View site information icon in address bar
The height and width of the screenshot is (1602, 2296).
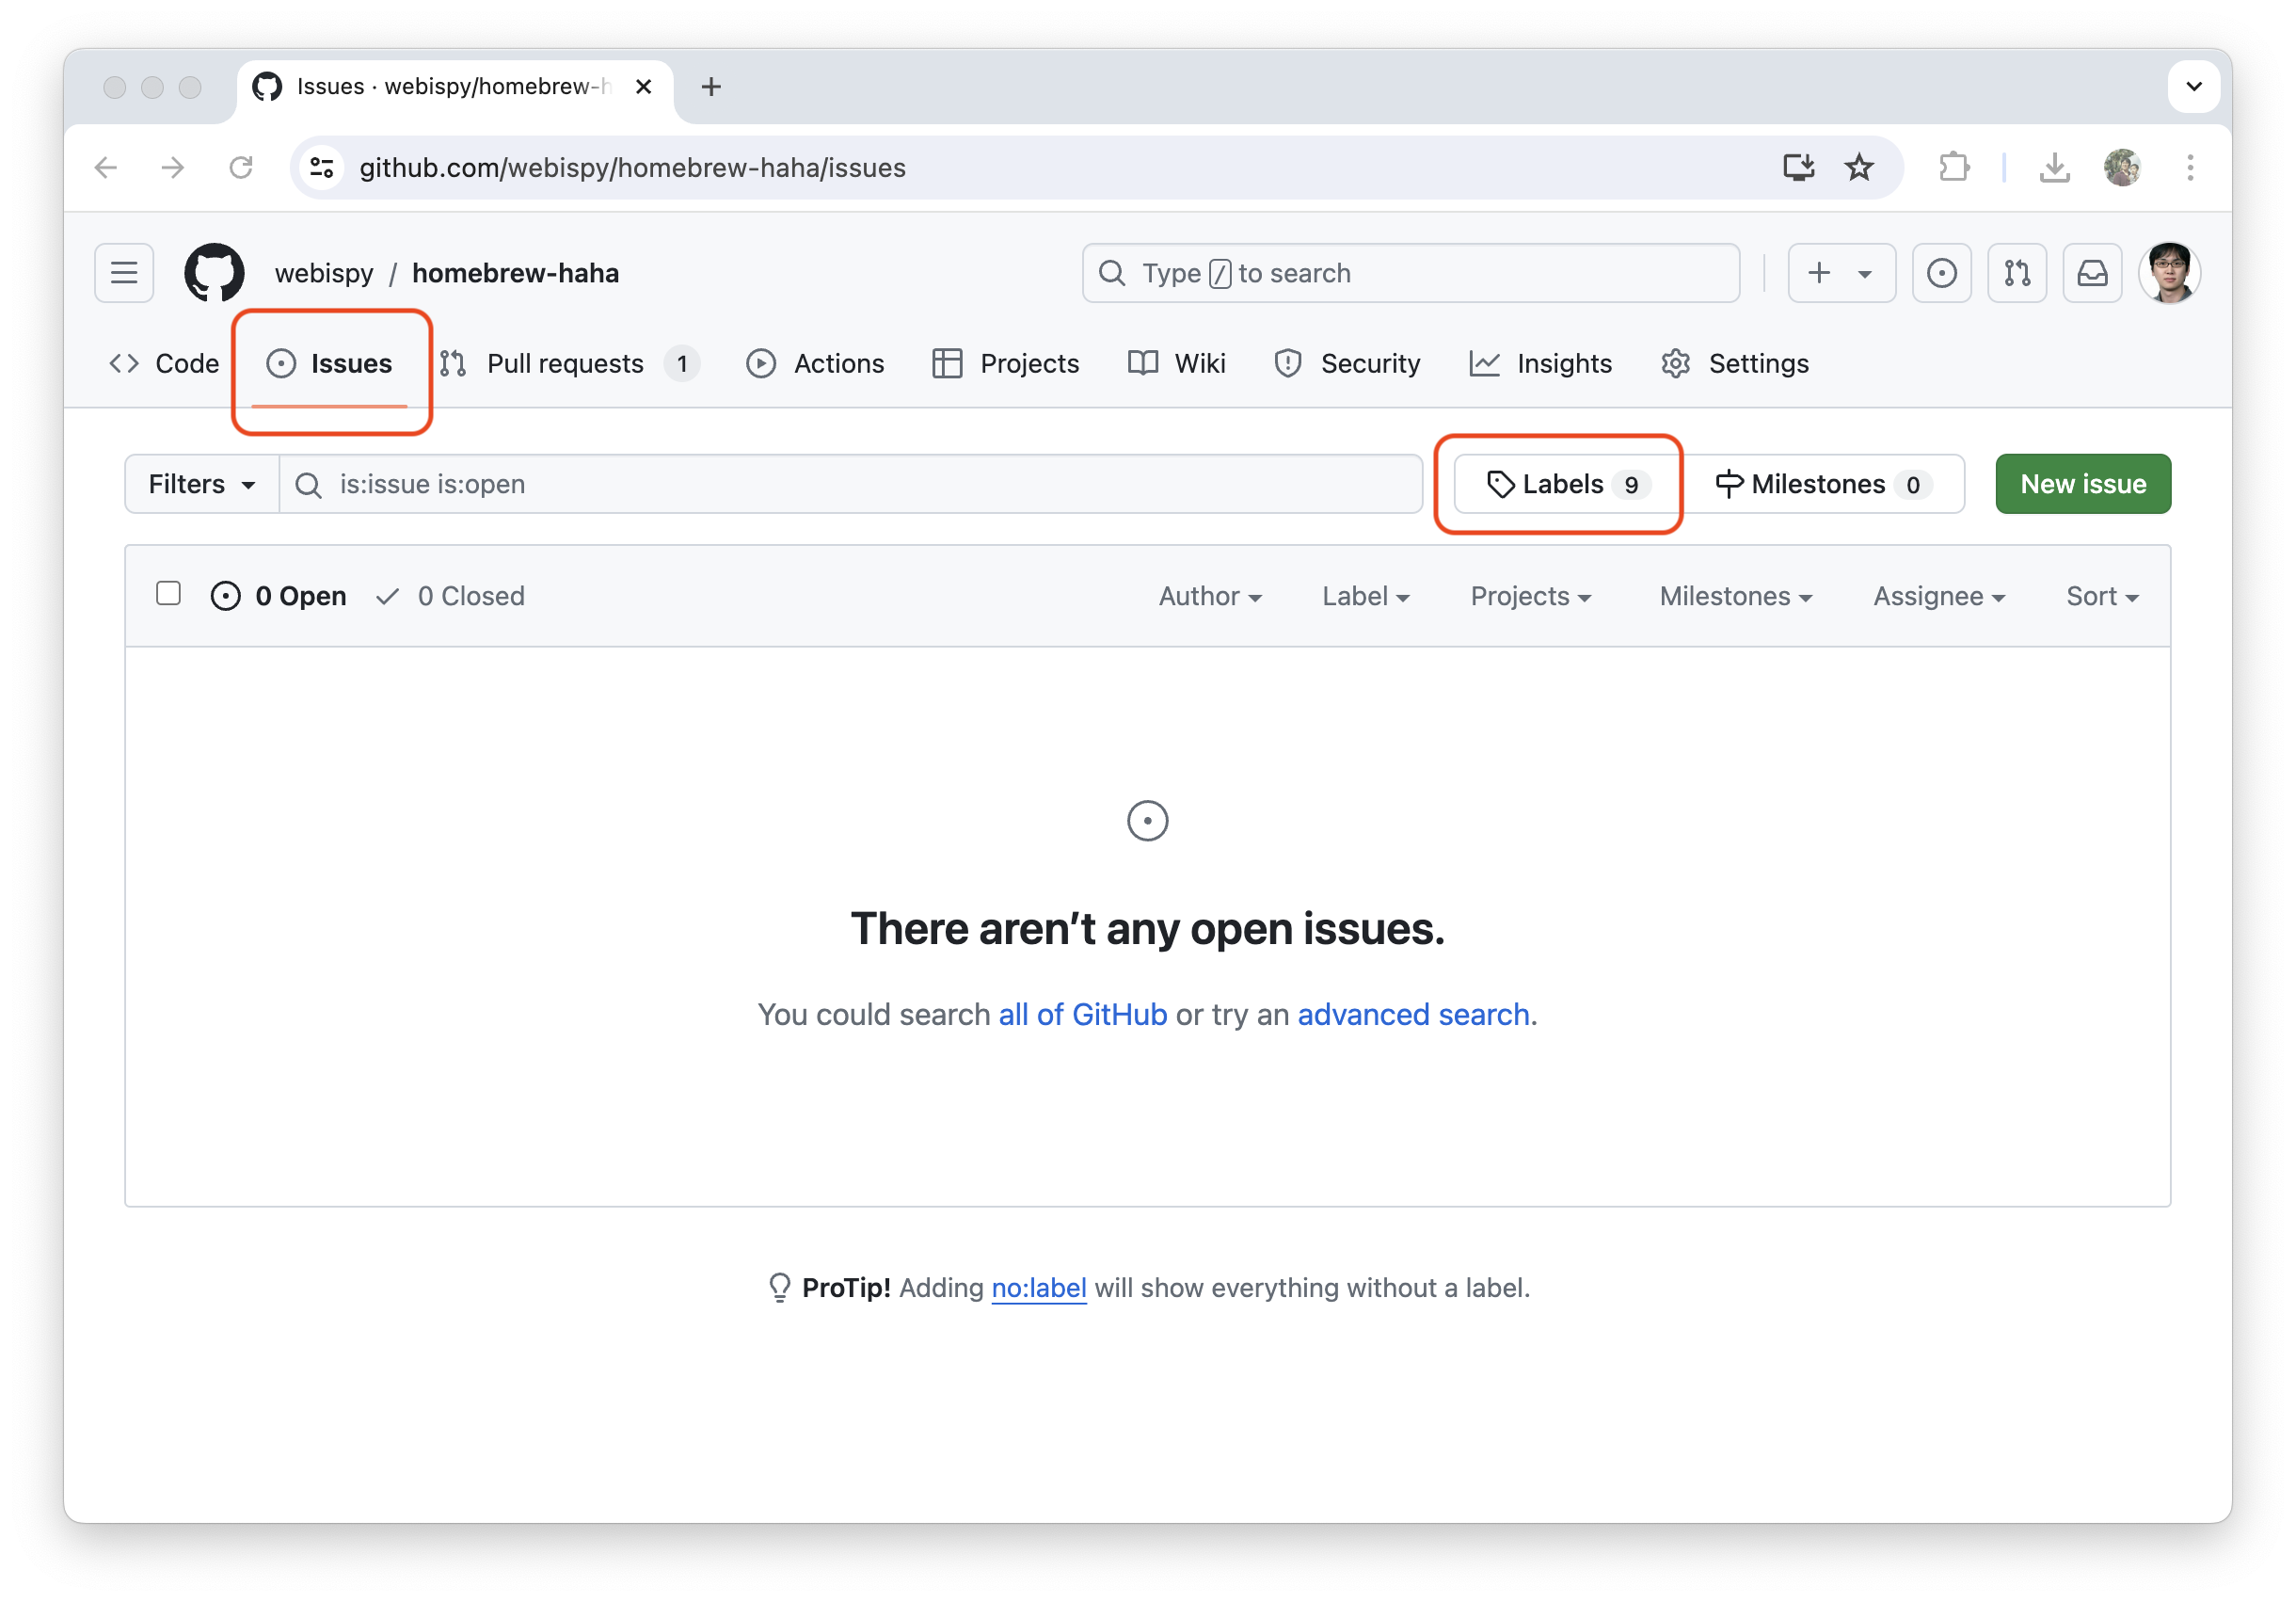322,167
